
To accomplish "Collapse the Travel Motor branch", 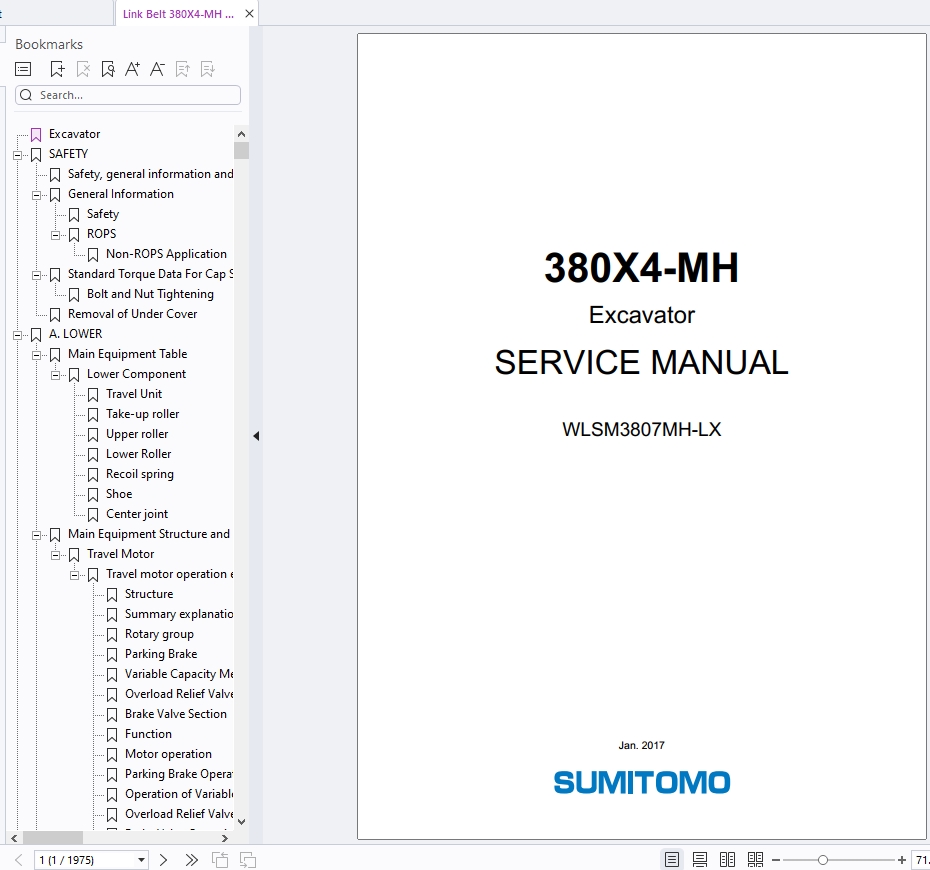I will click(55, 555).
